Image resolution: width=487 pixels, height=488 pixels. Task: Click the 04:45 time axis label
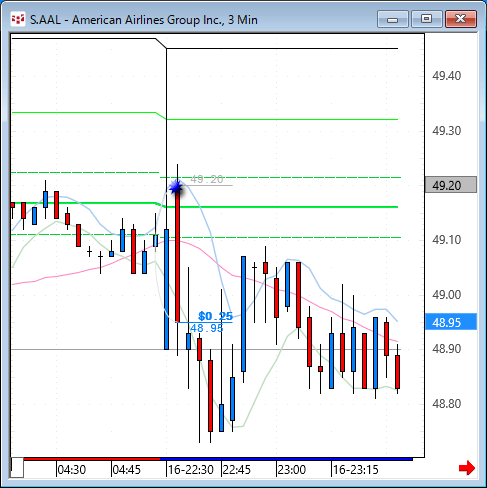pos(127,470)
